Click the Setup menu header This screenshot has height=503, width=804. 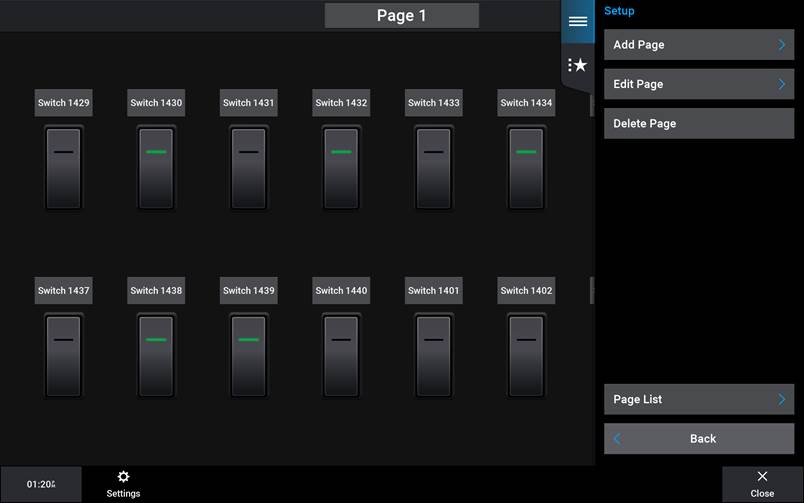tap(619, 11)
